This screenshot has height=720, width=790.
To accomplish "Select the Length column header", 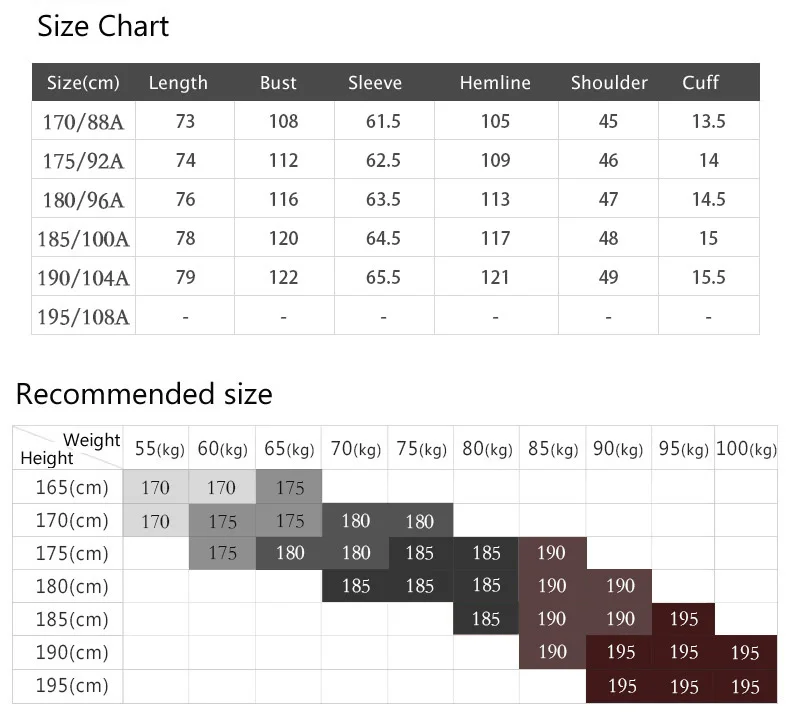I will click(178, 83).
